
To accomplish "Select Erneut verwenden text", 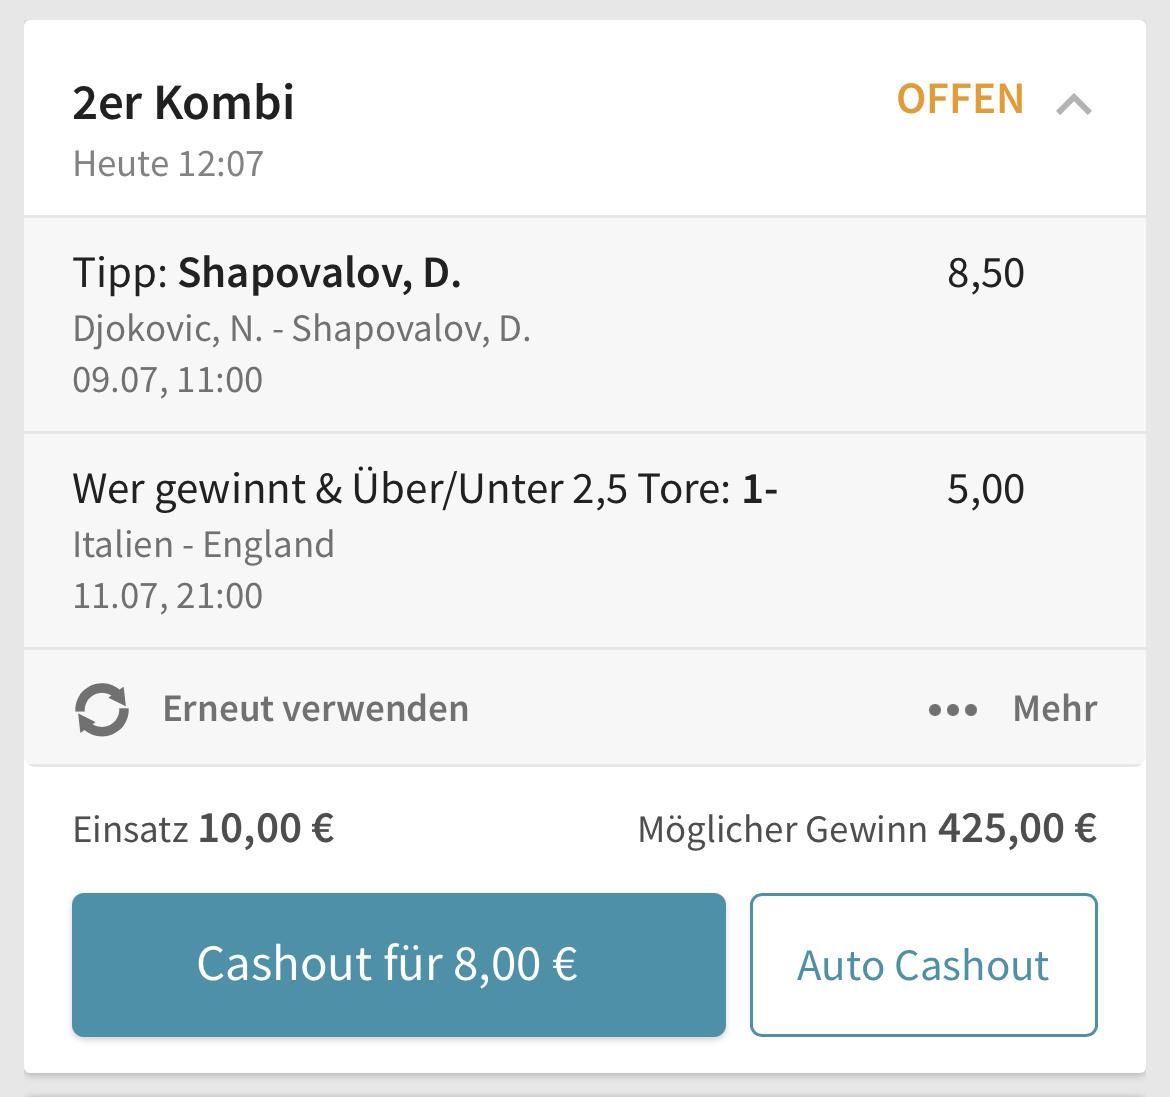I will click(316, 708).
